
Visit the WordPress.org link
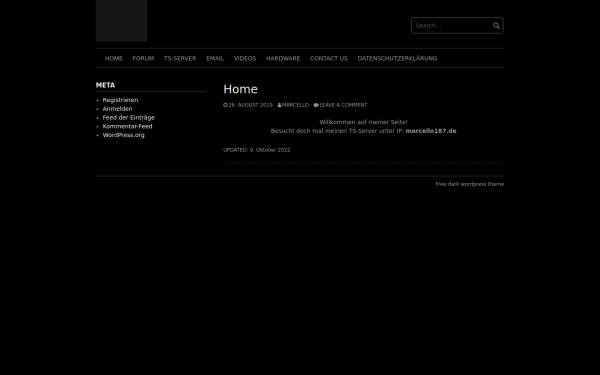(x=124, y=135)
